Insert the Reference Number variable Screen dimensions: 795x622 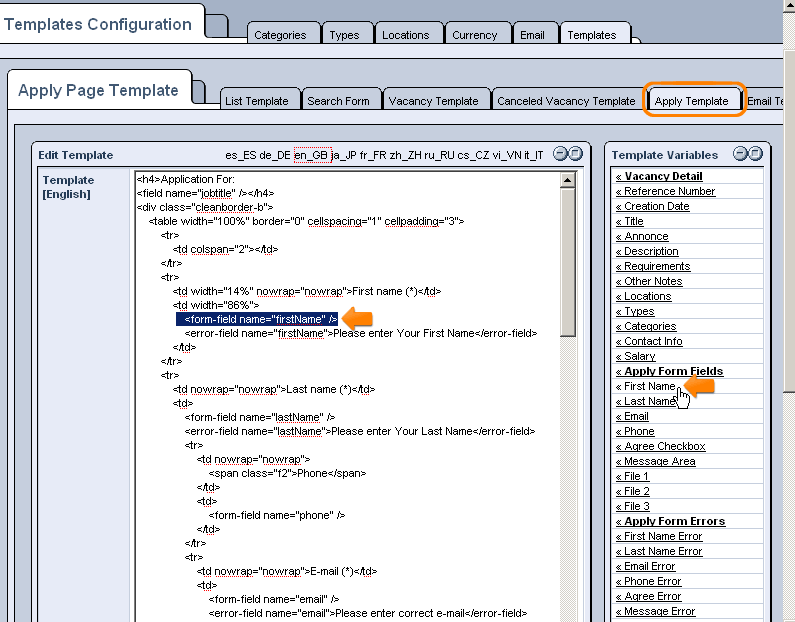[665, 191]
